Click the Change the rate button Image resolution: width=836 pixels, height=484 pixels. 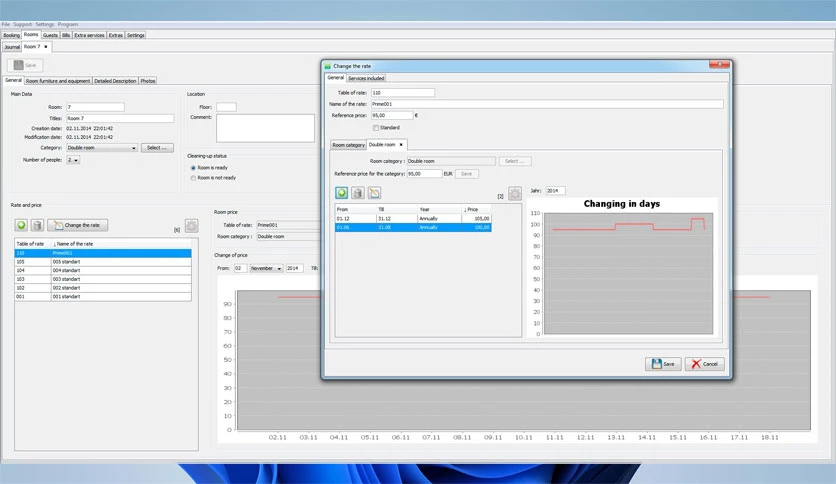(x=77, y=225)
